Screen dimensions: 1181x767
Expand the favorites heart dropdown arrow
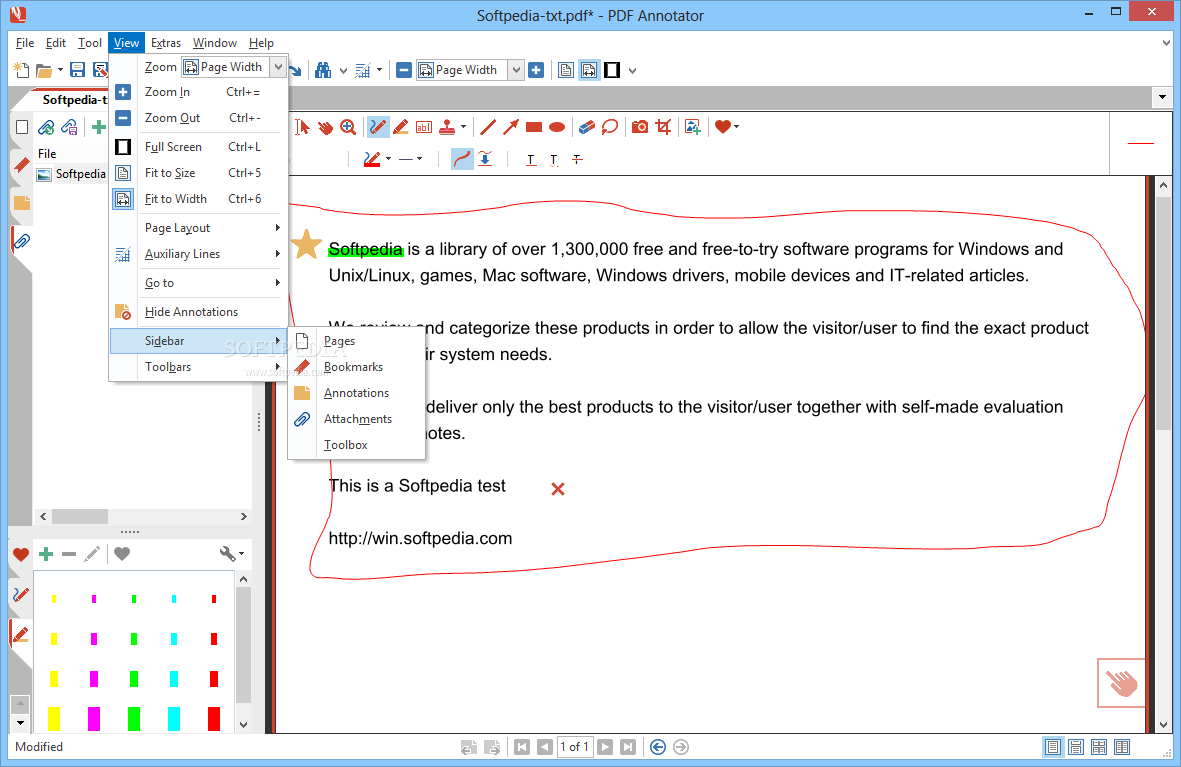(737, 127)
